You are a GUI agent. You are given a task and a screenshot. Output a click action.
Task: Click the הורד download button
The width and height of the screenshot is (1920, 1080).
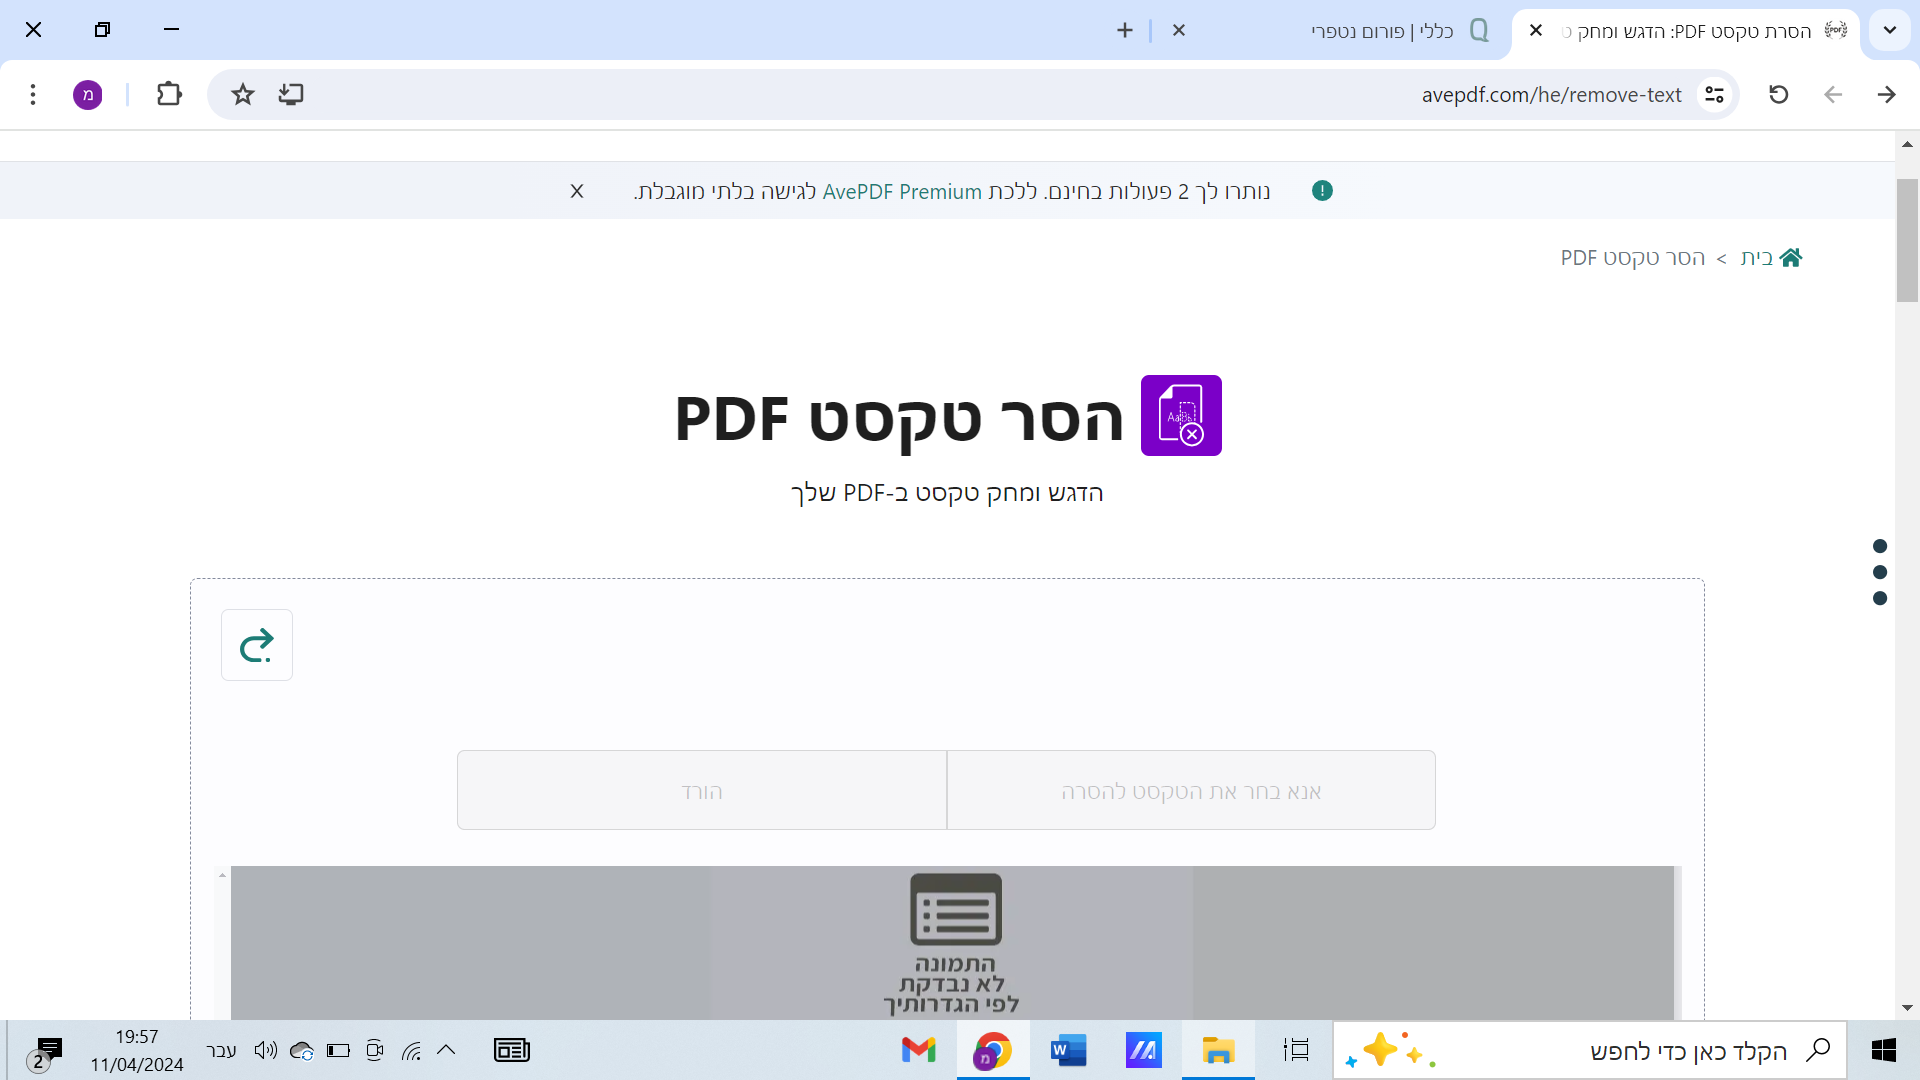(702, 791)
